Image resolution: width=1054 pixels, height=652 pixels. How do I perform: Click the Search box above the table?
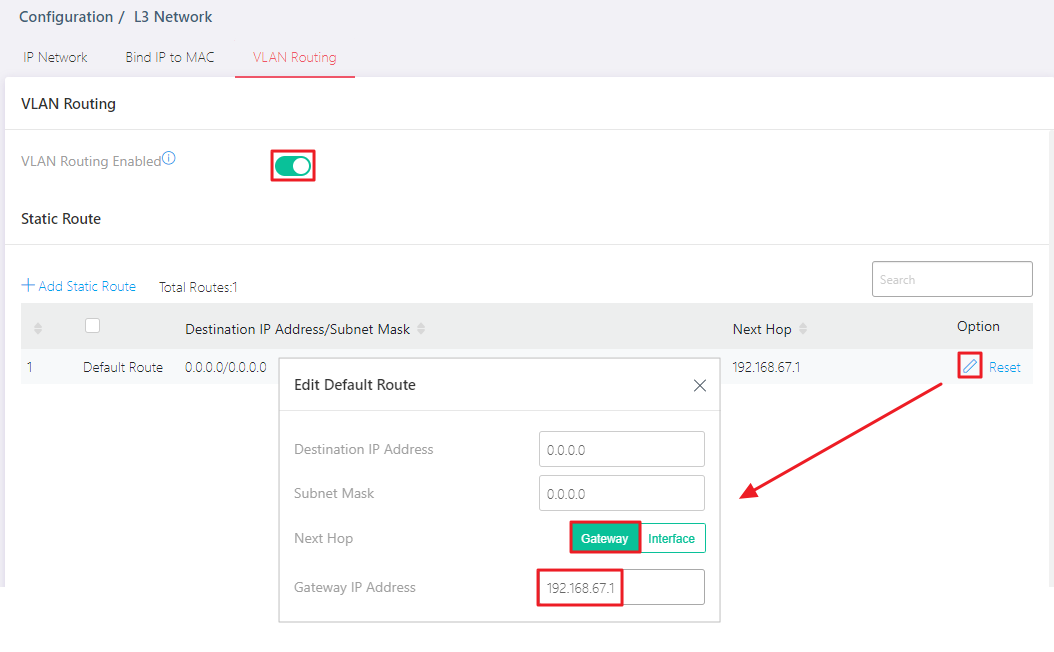click(x=951, y=279)
